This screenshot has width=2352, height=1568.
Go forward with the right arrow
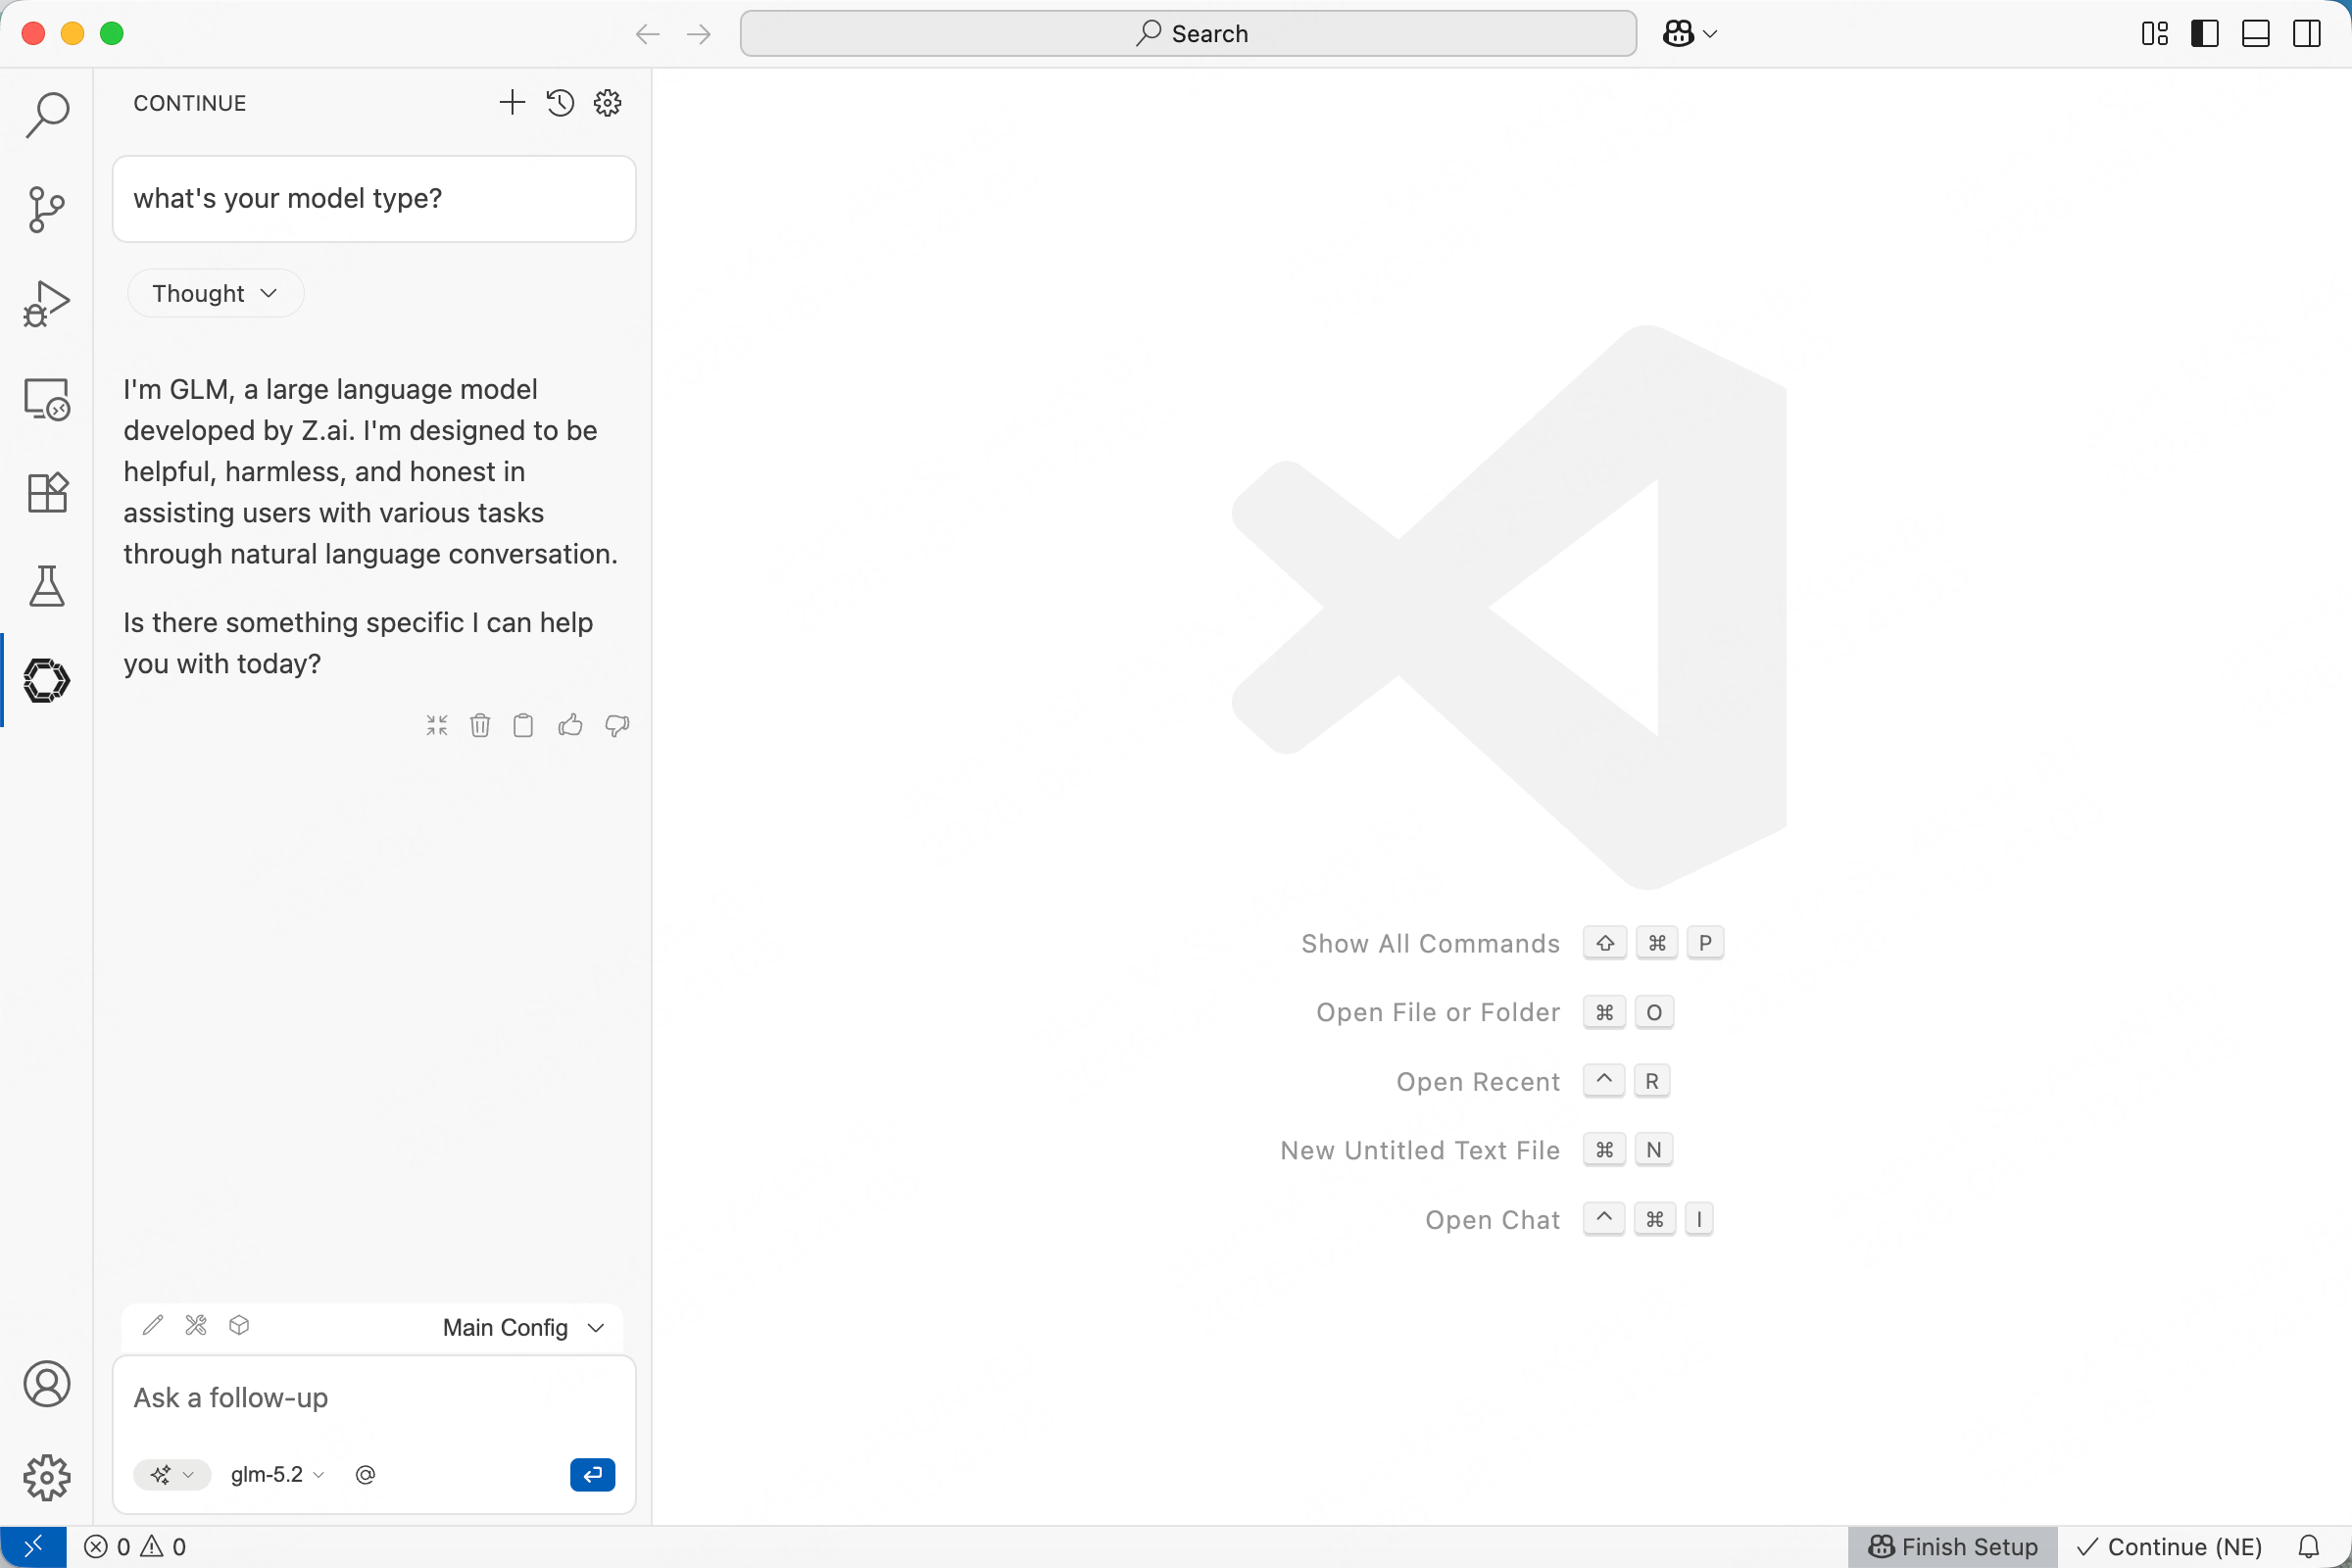[x=699, y=34]
